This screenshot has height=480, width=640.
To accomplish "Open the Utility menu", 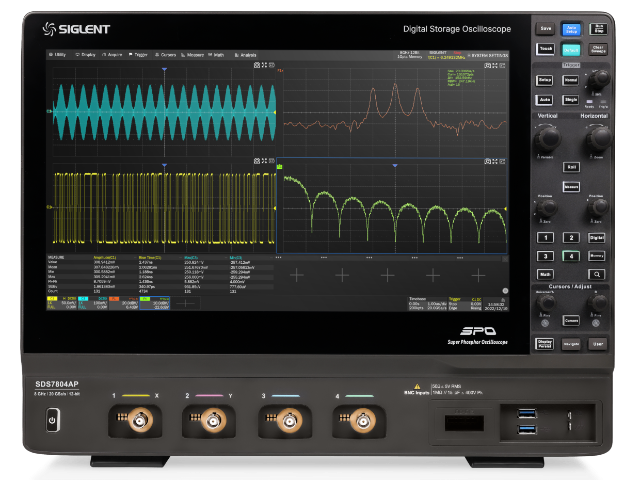I will click(58, 55).
